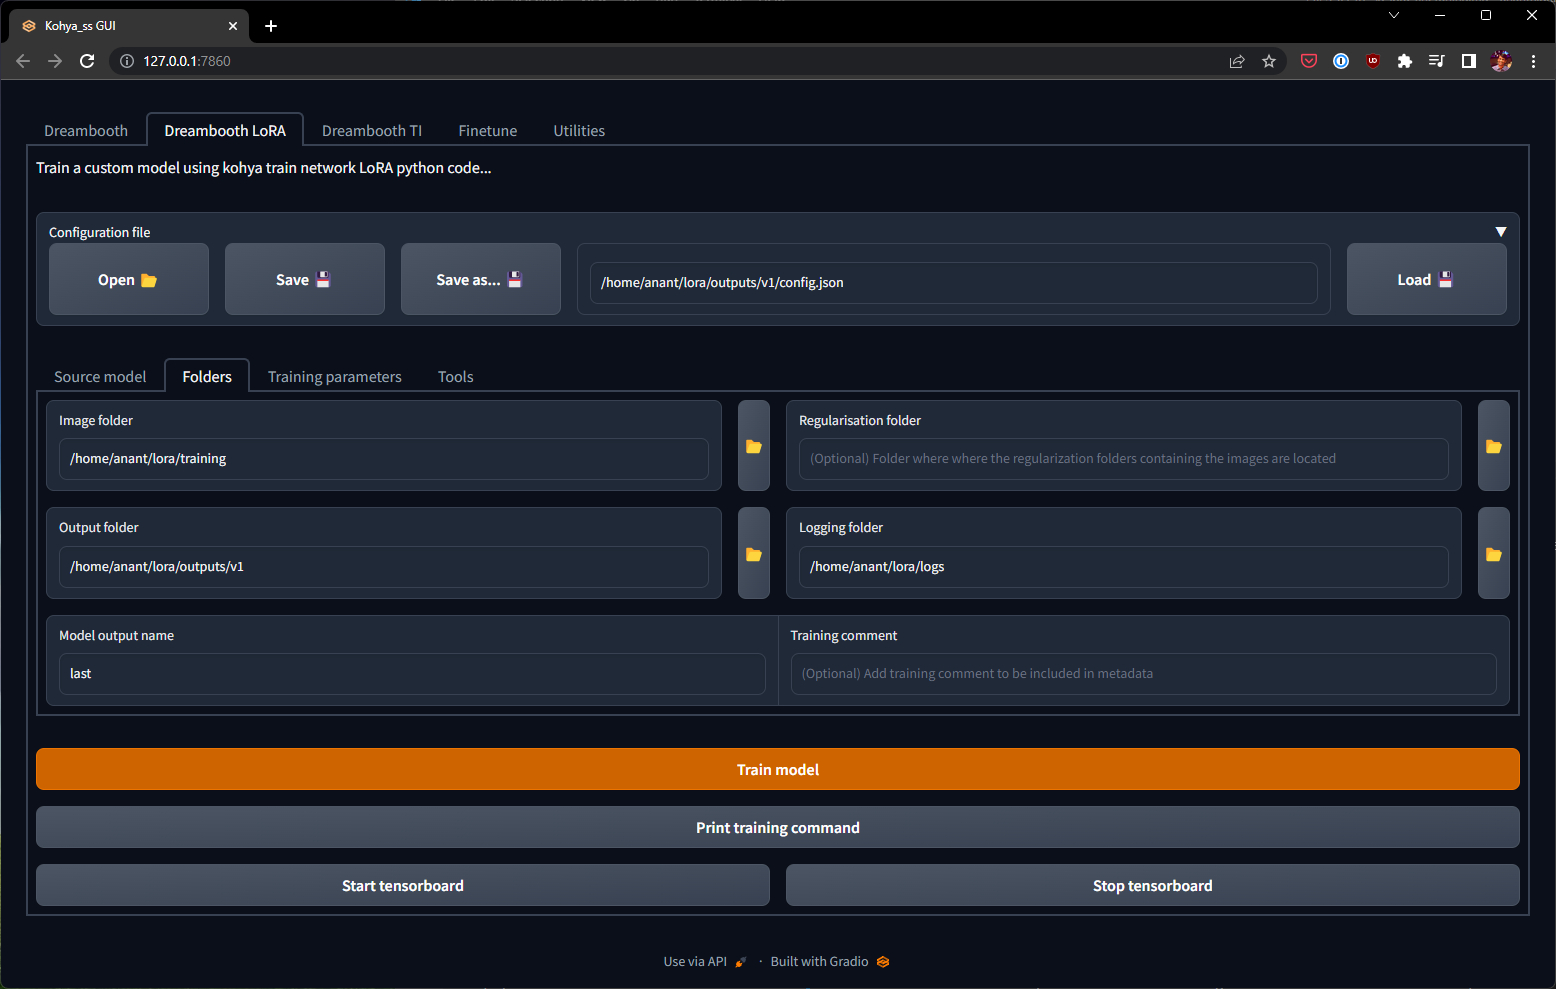
Task: Switch to the Source model tab
Action: (100, 377)
